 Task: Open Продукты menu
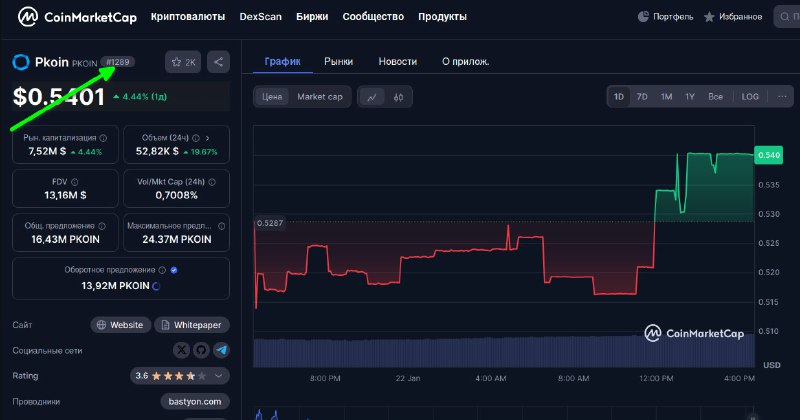click(x=442, y=17)
